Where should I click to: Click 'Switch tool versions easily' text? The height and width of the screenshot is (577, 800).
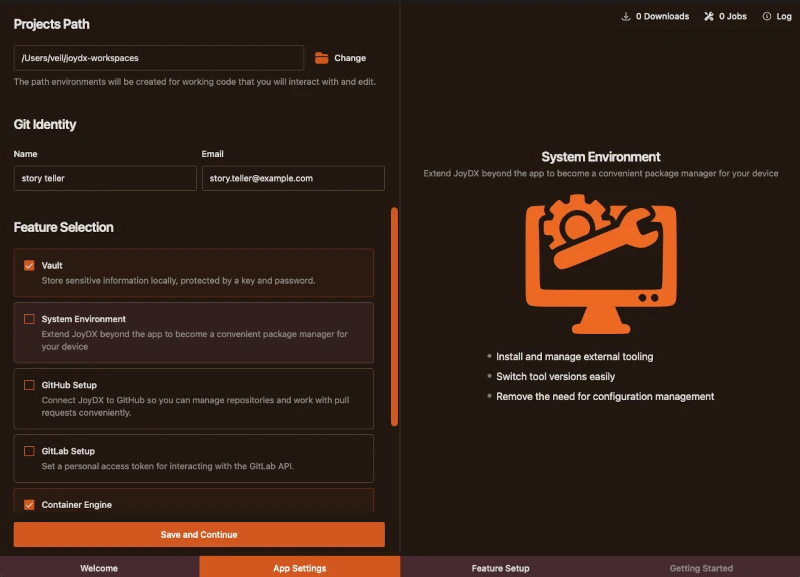(556, 377)
